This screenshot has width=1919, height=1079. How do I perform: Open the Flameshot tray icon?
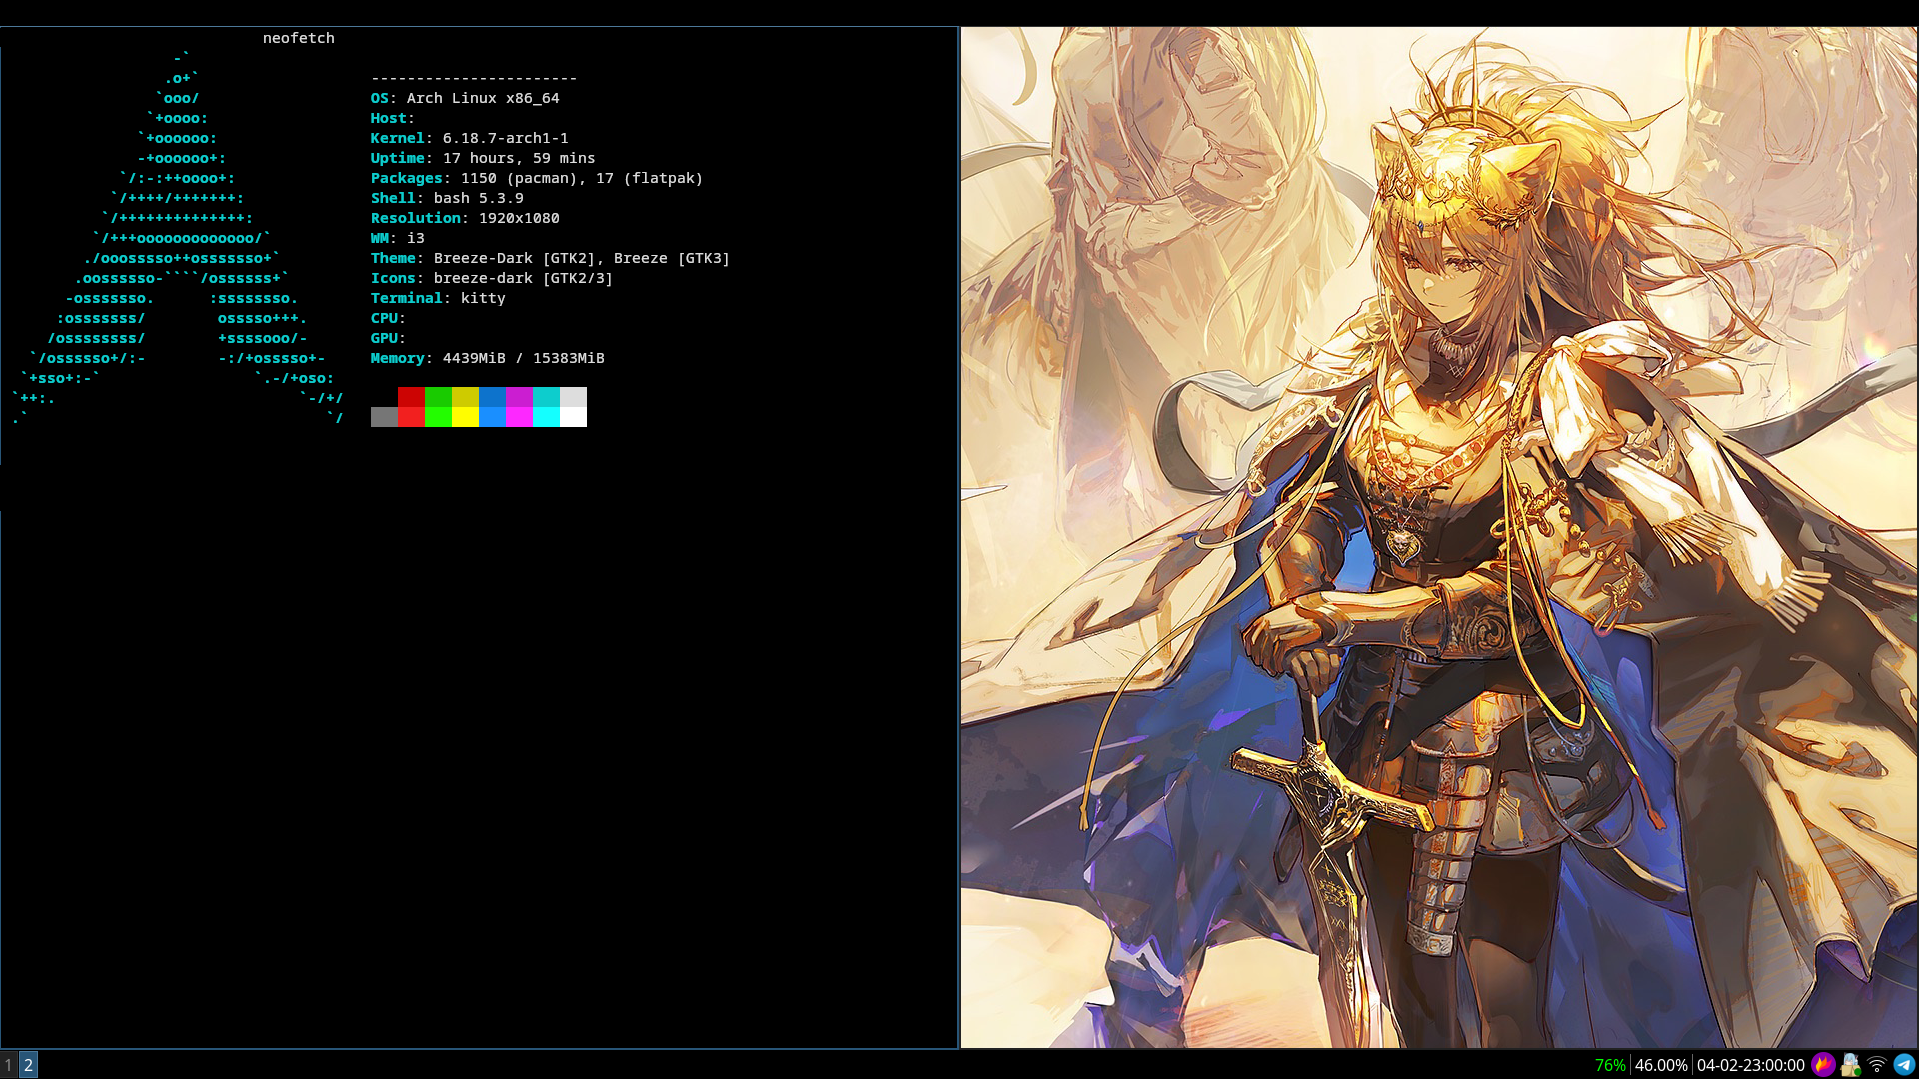(1823, 1065)
